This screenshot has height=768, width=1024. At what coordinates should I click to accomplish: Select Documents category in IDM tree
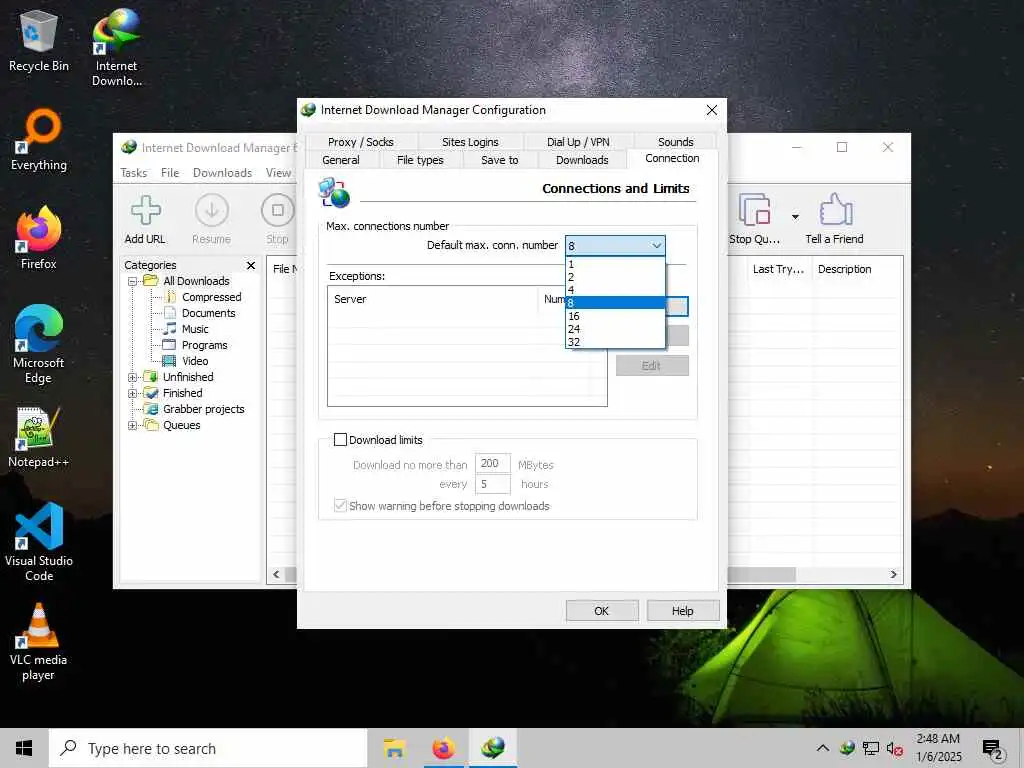(208, 313)
